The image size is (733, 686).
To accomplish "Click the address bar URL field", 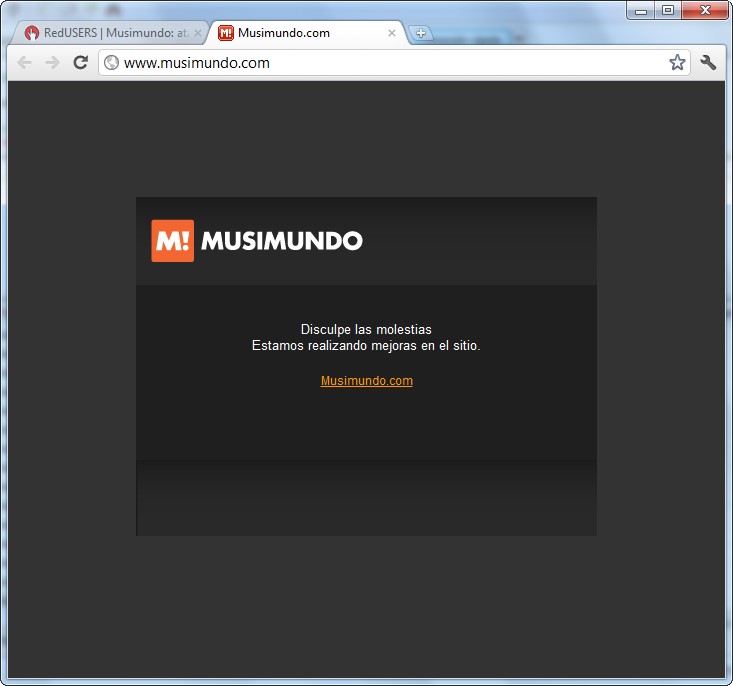I will coord(394,62).
